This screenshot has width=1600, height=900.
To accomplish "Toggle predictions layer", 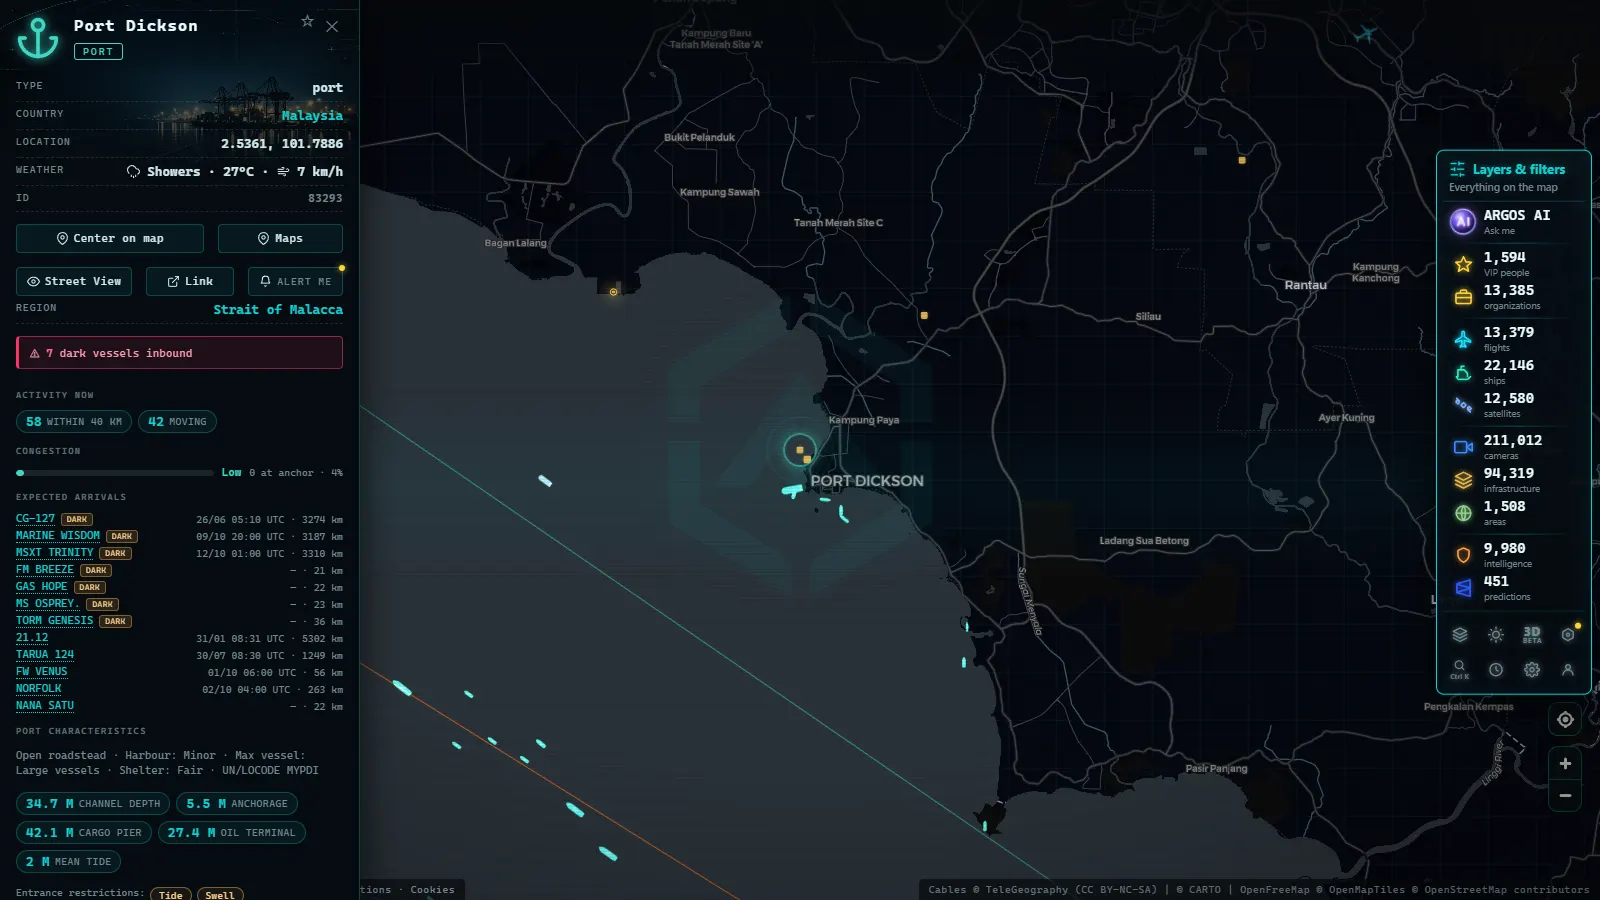I will [1463, 588].
